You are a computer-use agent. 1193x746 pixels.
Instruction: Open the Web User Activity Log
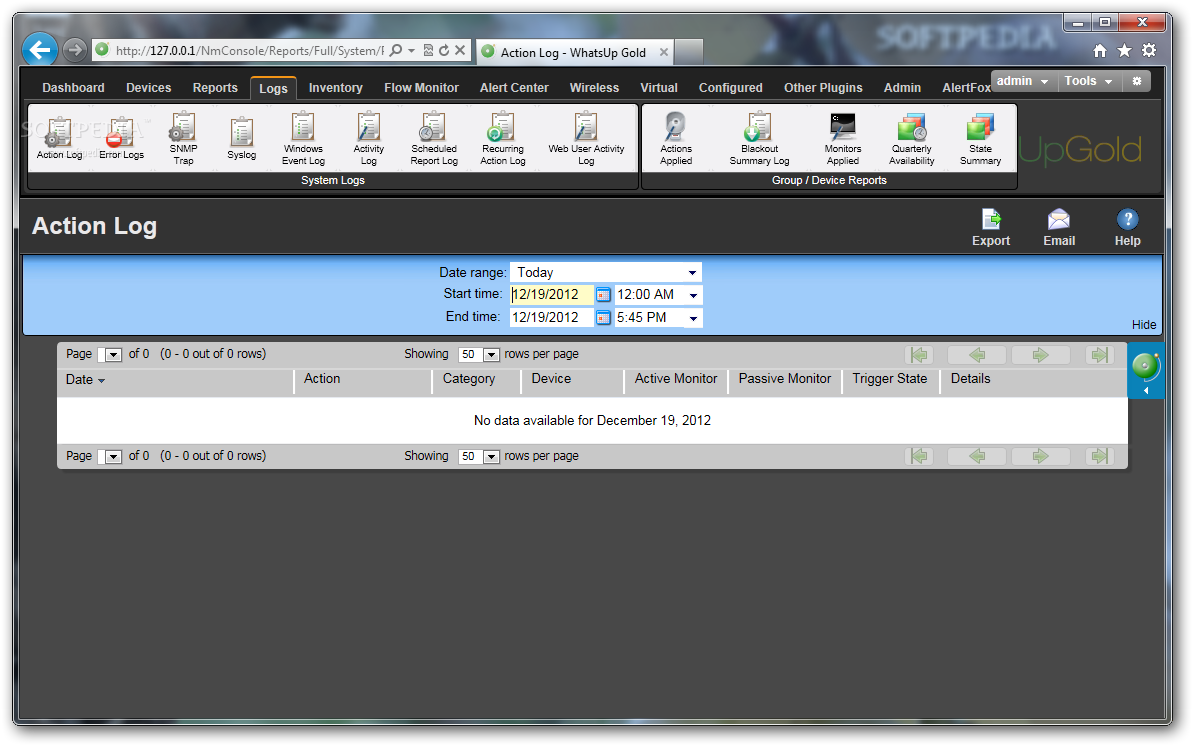pyautogui.click(x=586, y=138)
